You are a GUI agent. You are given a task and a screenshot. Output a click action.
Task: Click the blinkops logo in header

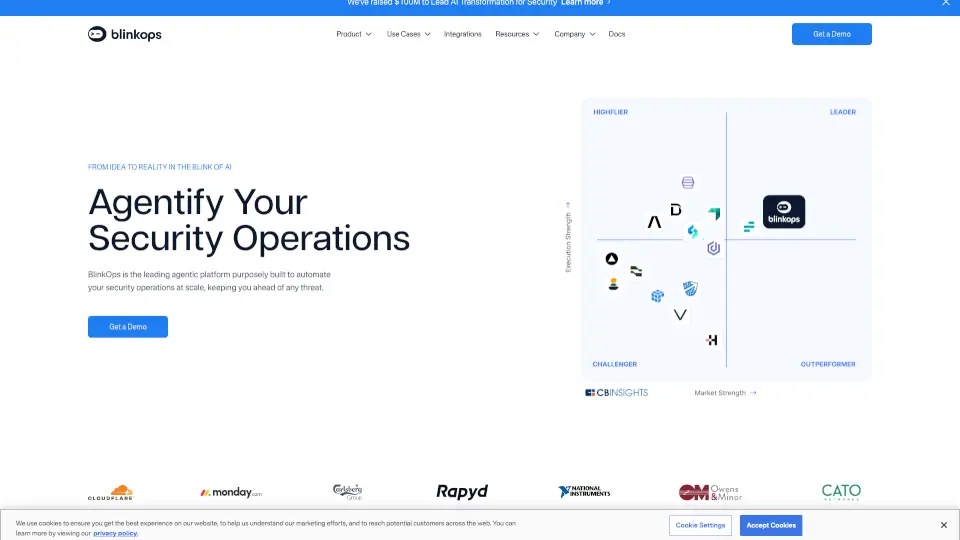(125, 34)
